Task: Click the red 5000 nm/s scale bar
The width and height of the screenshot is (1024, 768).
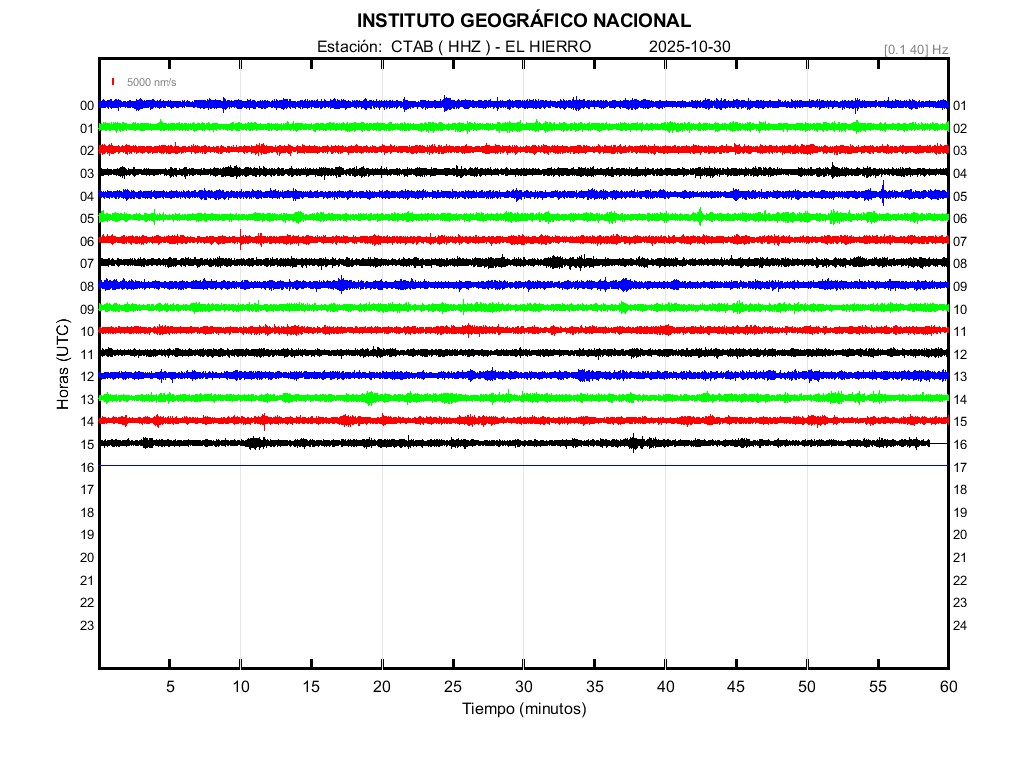Action: [x=113, y=82]
